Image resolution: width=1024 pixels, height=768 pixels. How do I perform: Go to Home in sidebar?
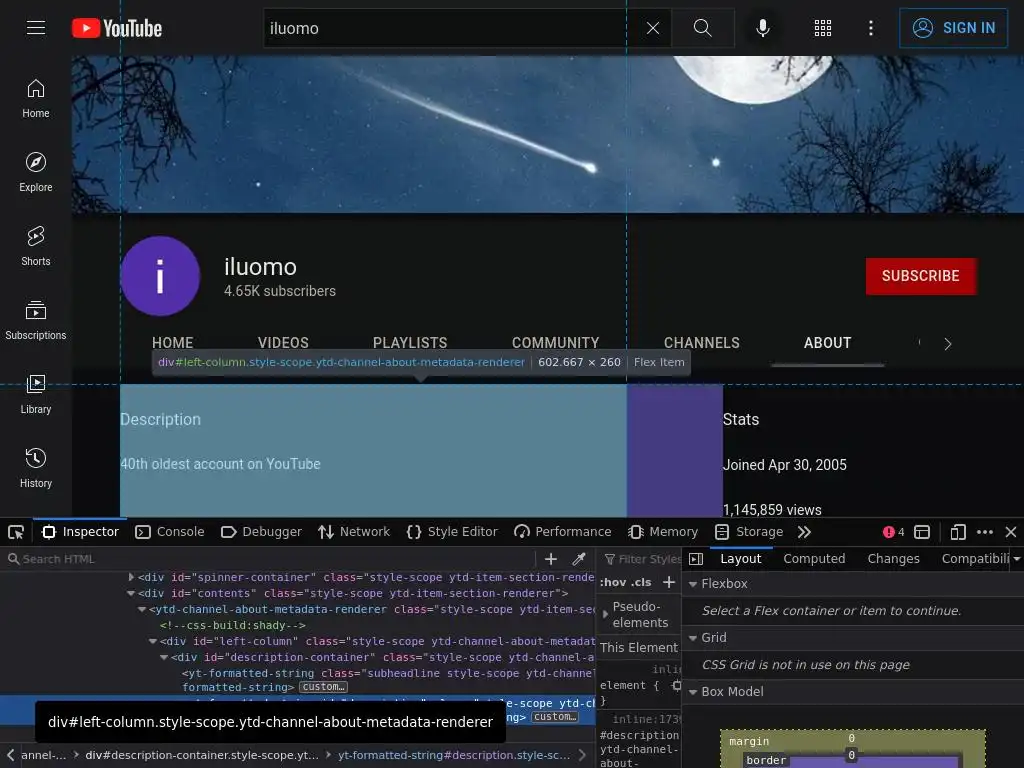36,99
